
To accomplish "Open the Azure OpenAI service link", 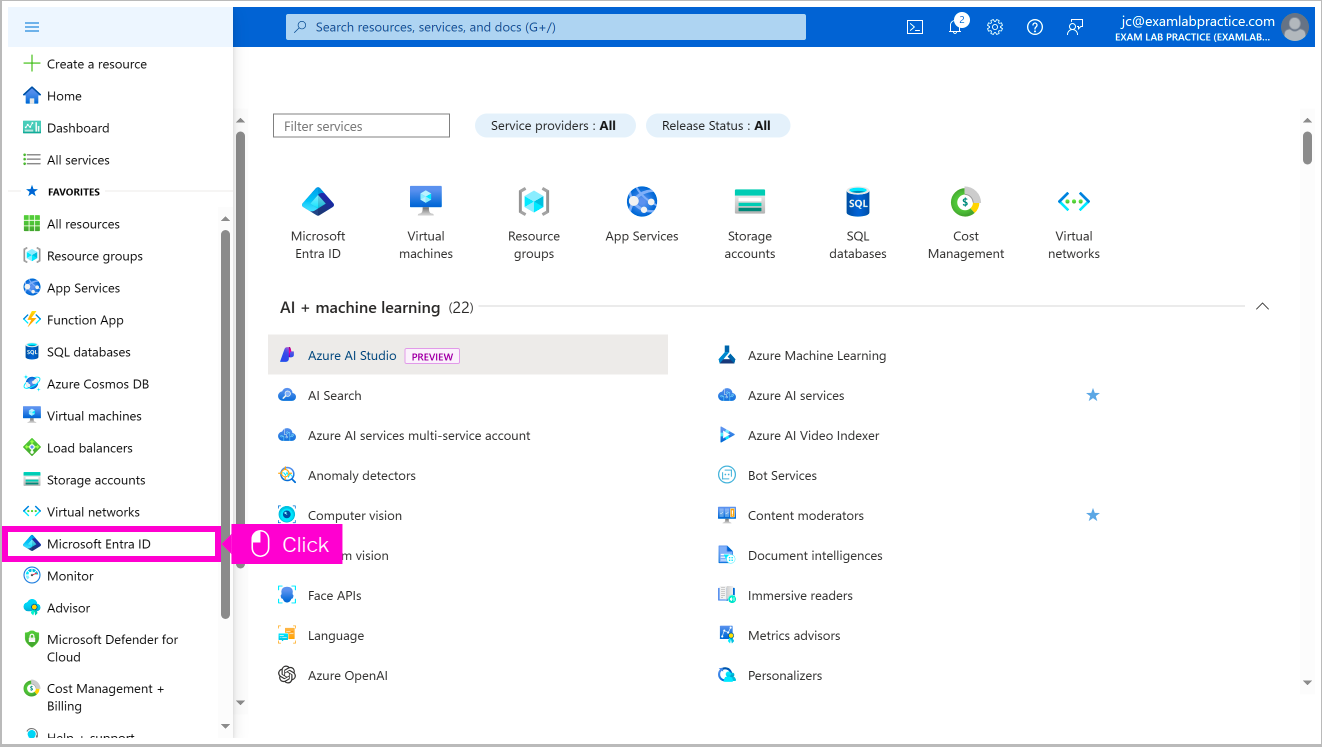I will tap(347, 675).
